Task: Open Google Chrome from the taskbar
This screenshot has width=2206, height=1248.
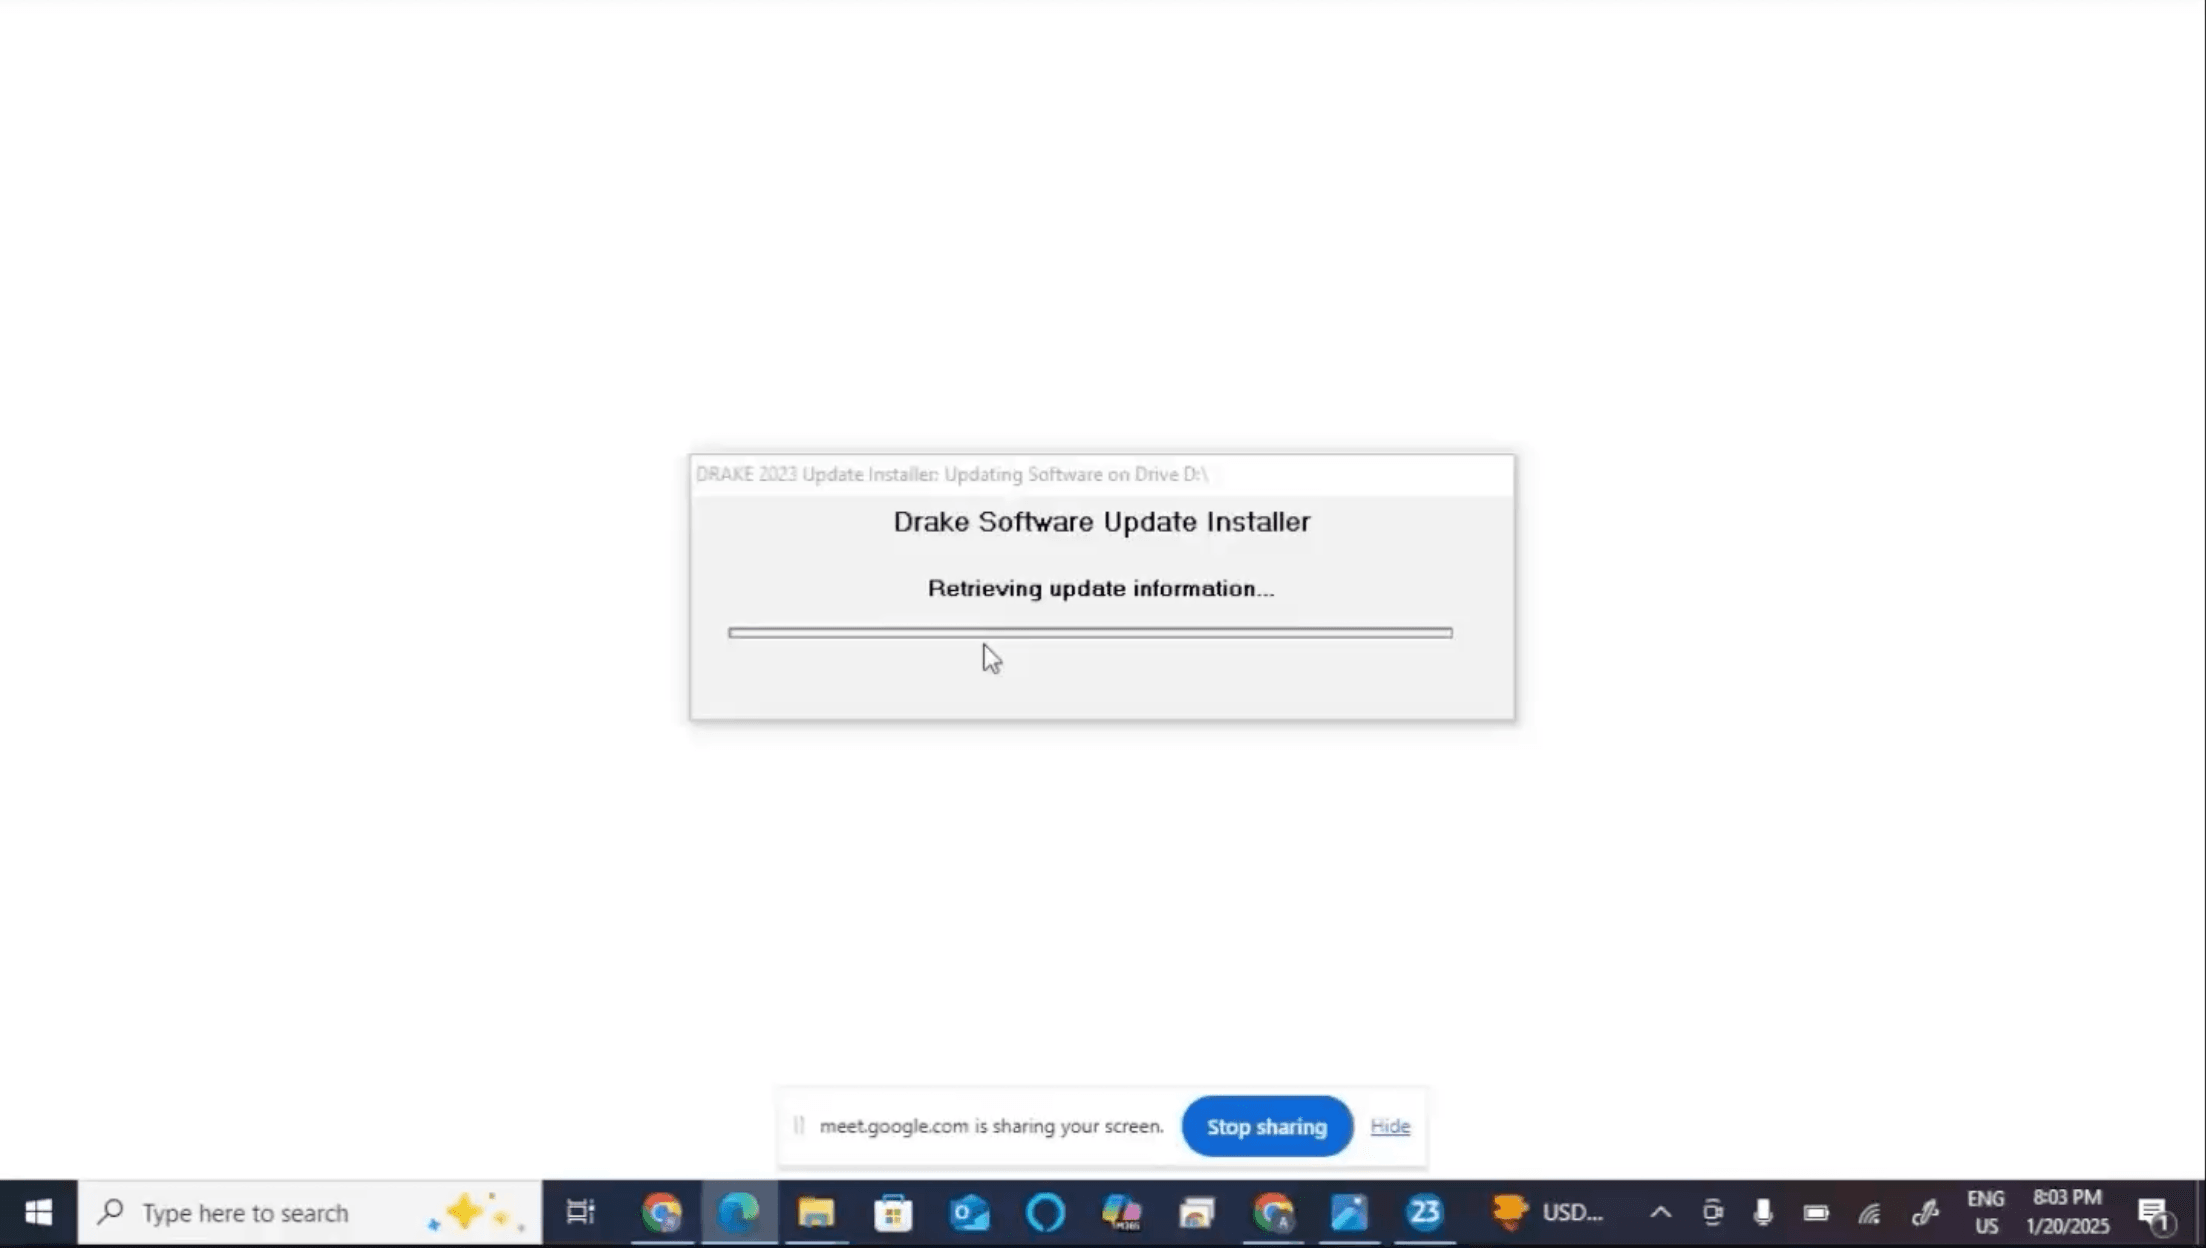Action: click(662, 1212)
